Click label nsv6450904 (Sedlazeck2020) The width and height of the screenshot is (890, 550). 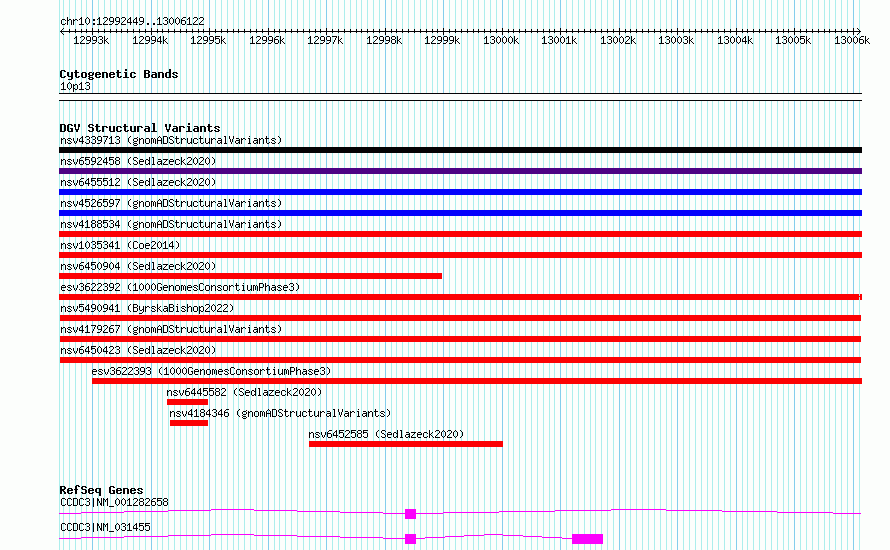138,266
